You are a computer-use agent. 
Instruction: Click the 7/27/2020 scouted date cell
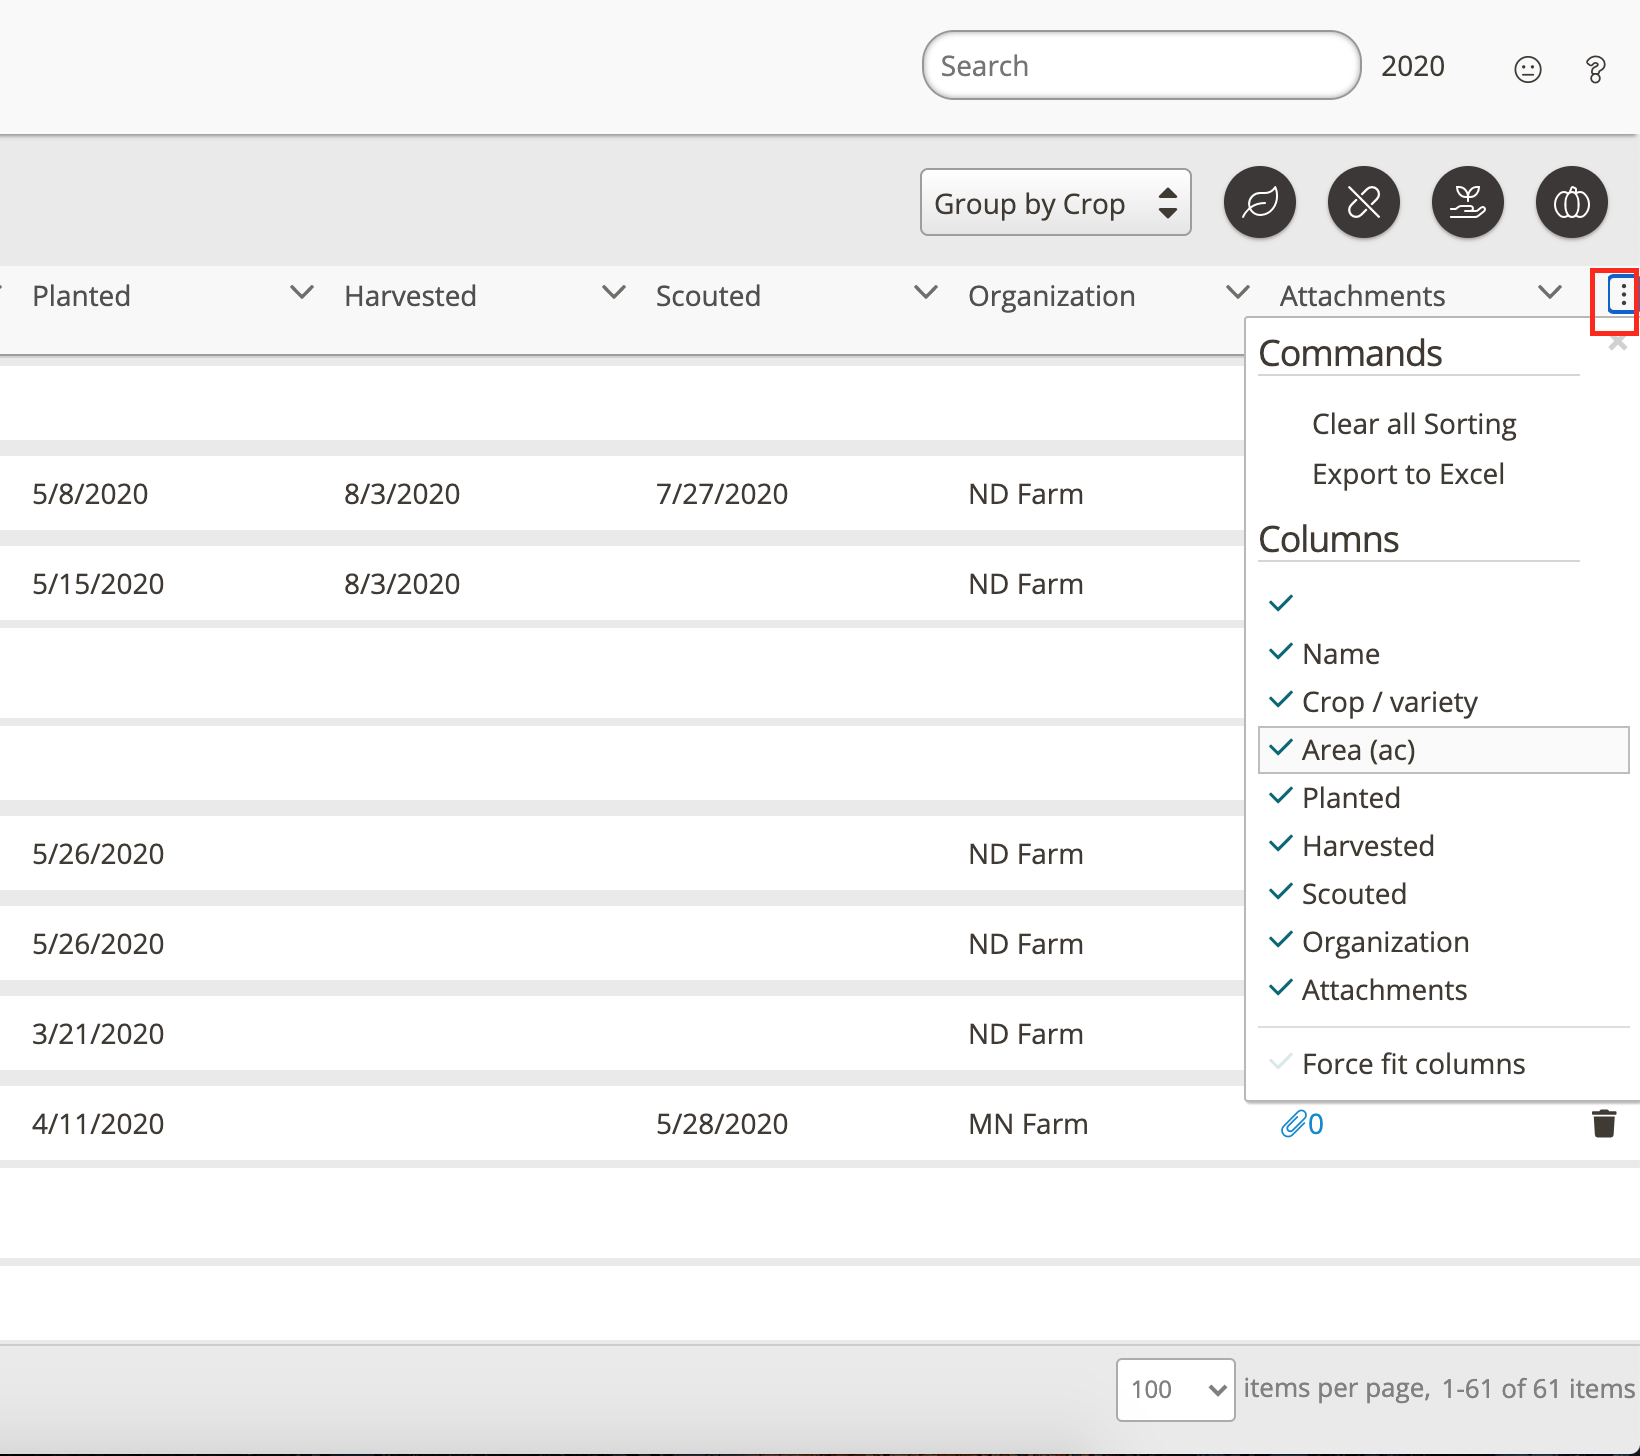click(722, 494)
